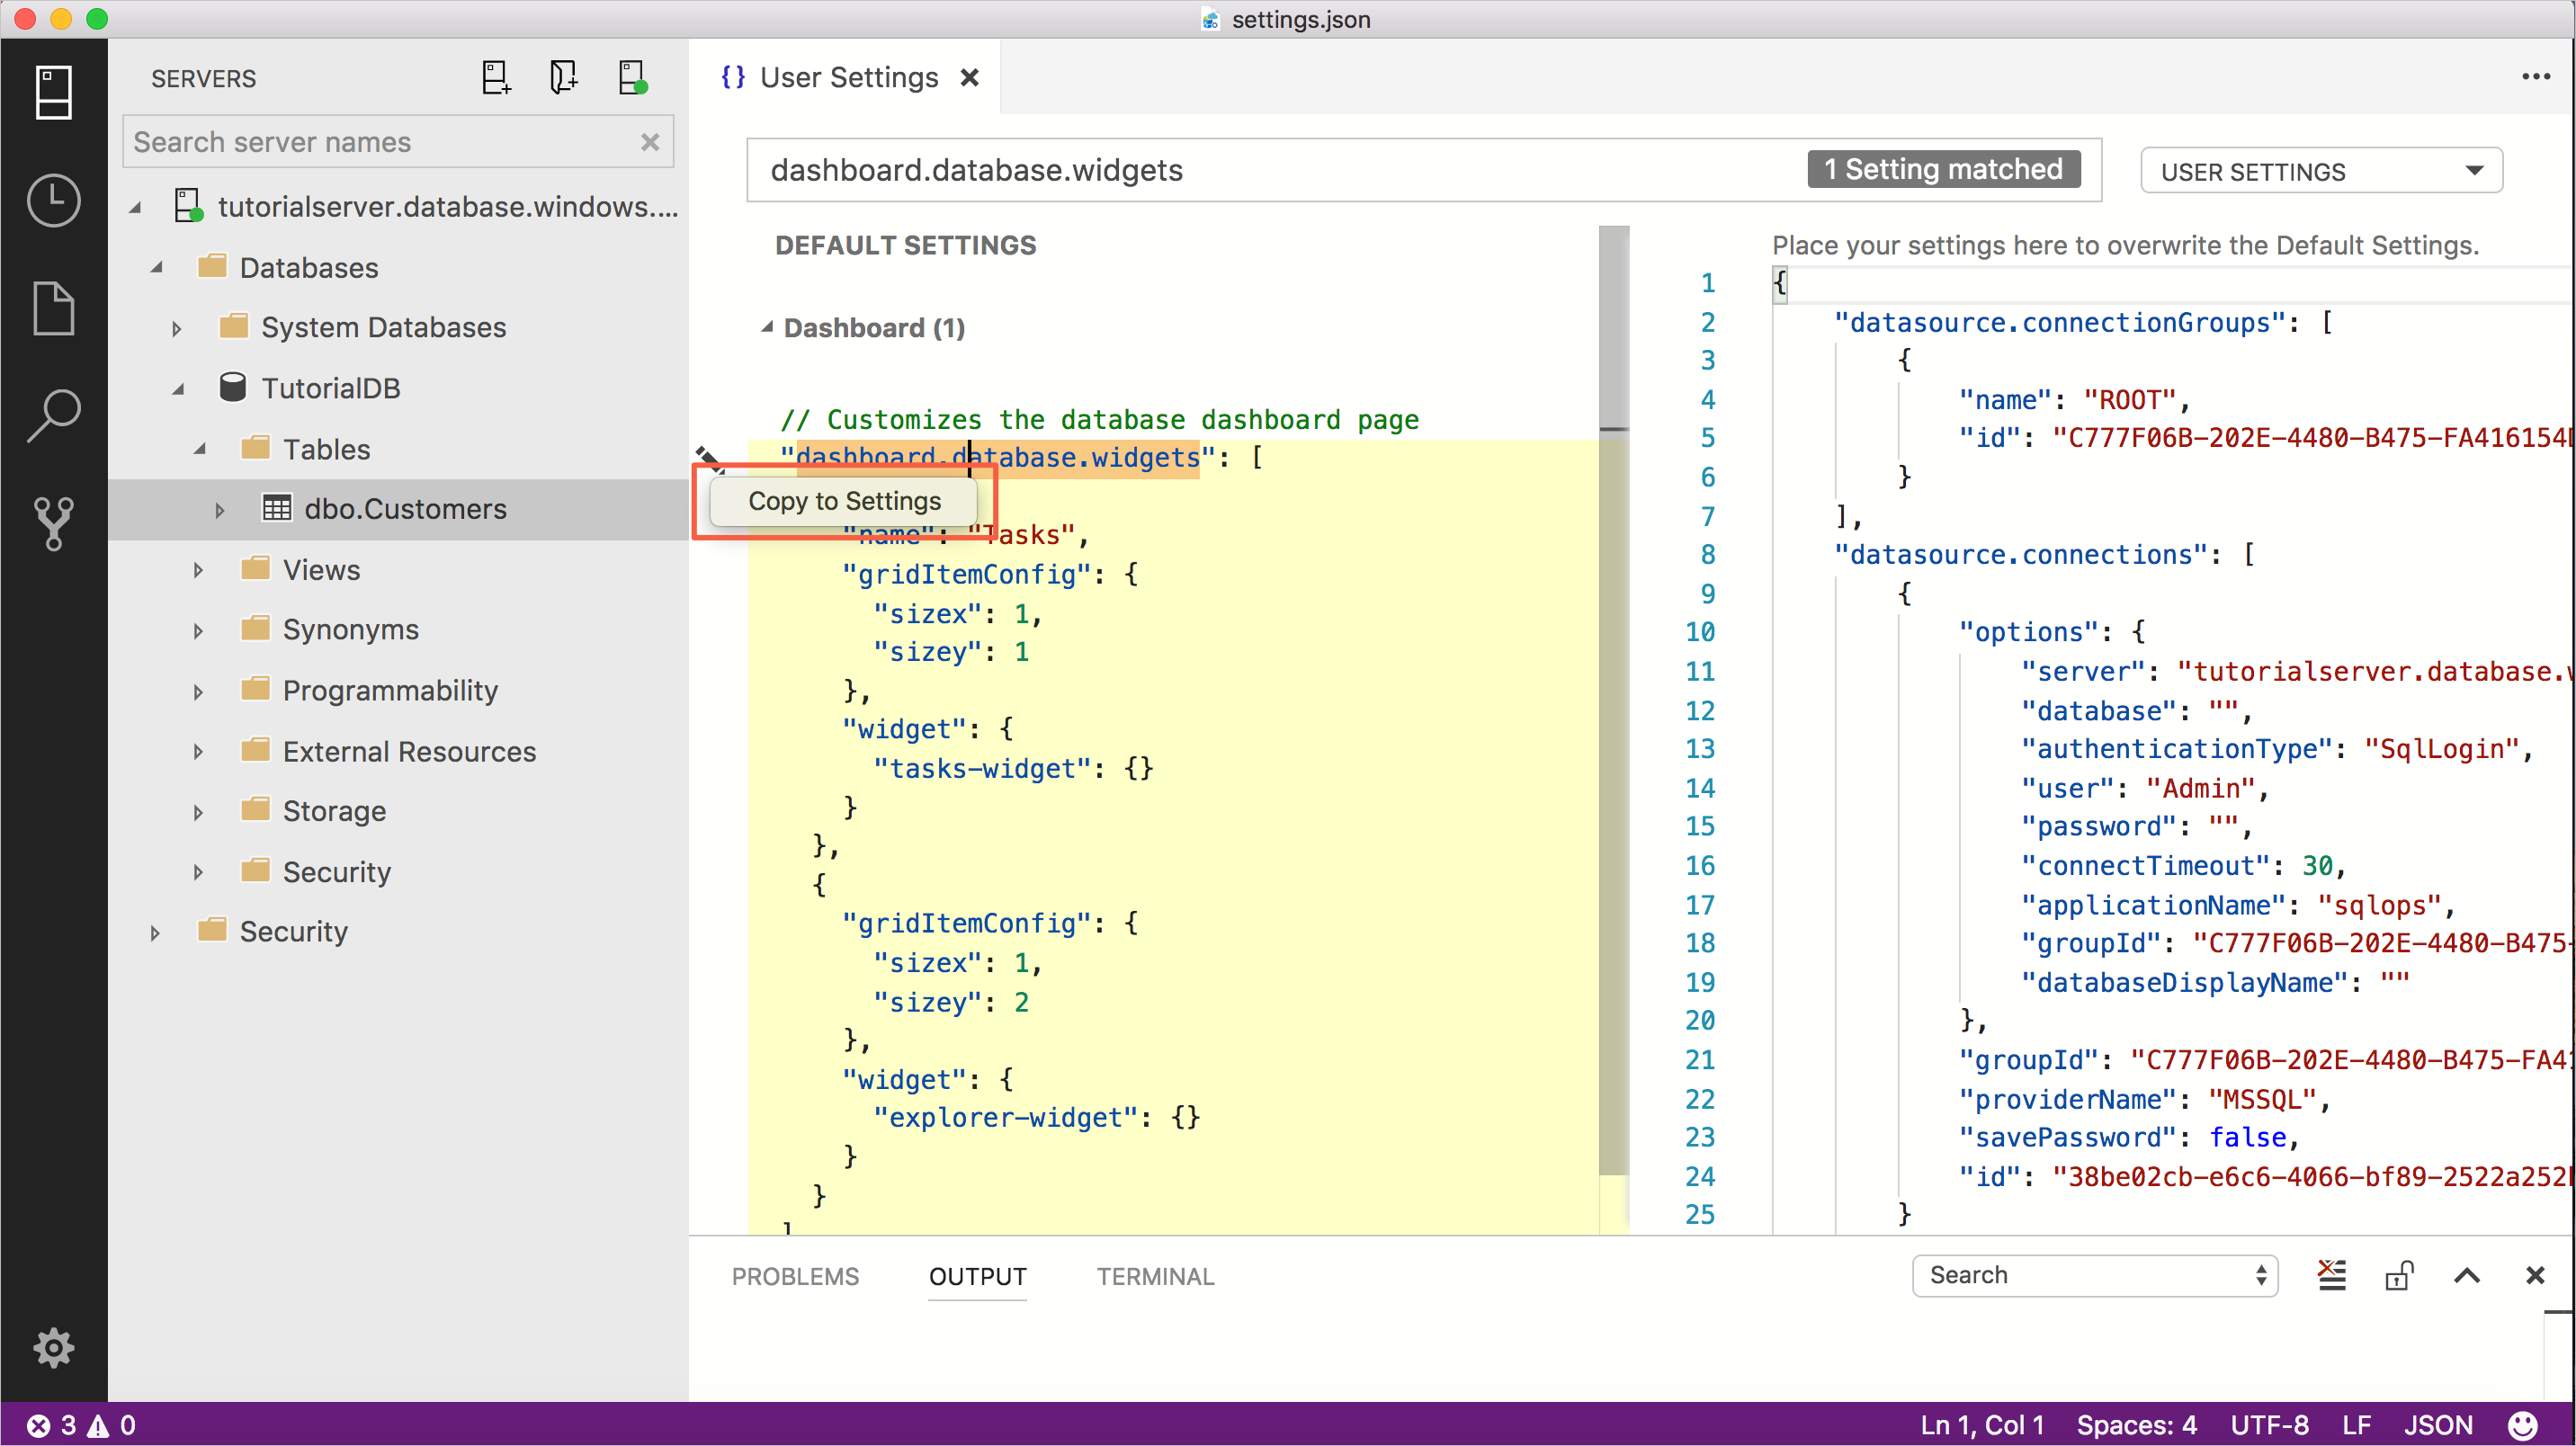Click the Copy to Settings button
Viewport: 2576px width, 1446px height.
tap(844, 500)
